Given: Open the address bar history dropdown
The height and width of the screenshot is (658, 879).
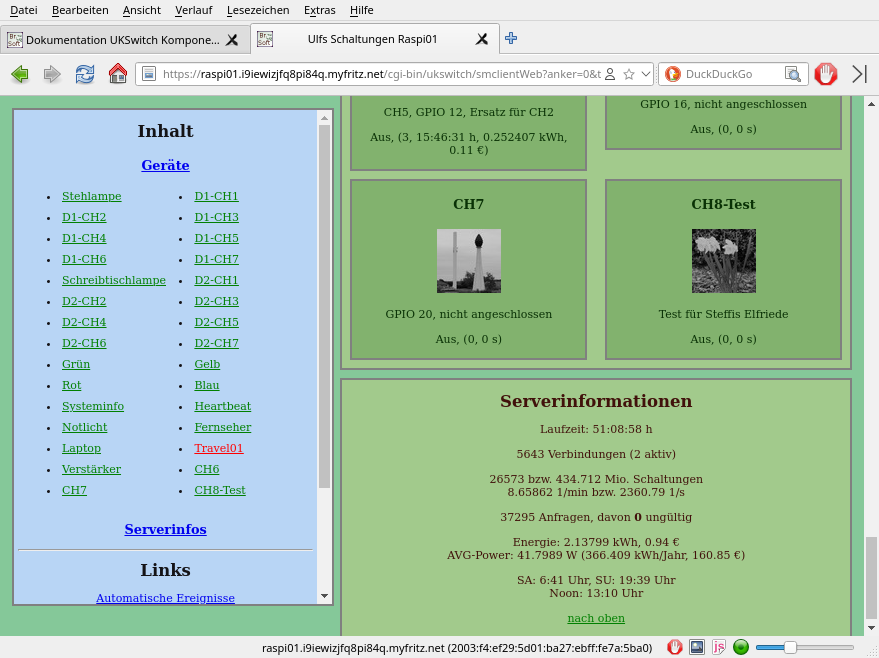Looking at the screenshot, I should [x=645, y=74].
